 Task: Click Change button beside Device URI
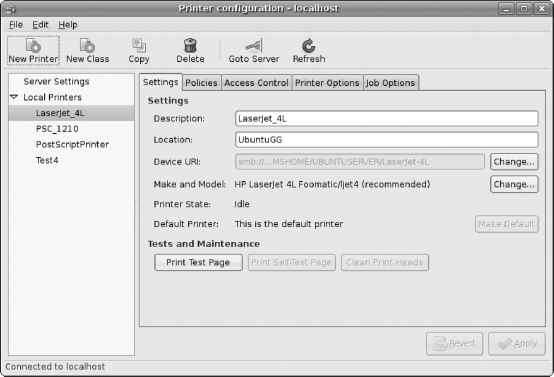[514, 162]
